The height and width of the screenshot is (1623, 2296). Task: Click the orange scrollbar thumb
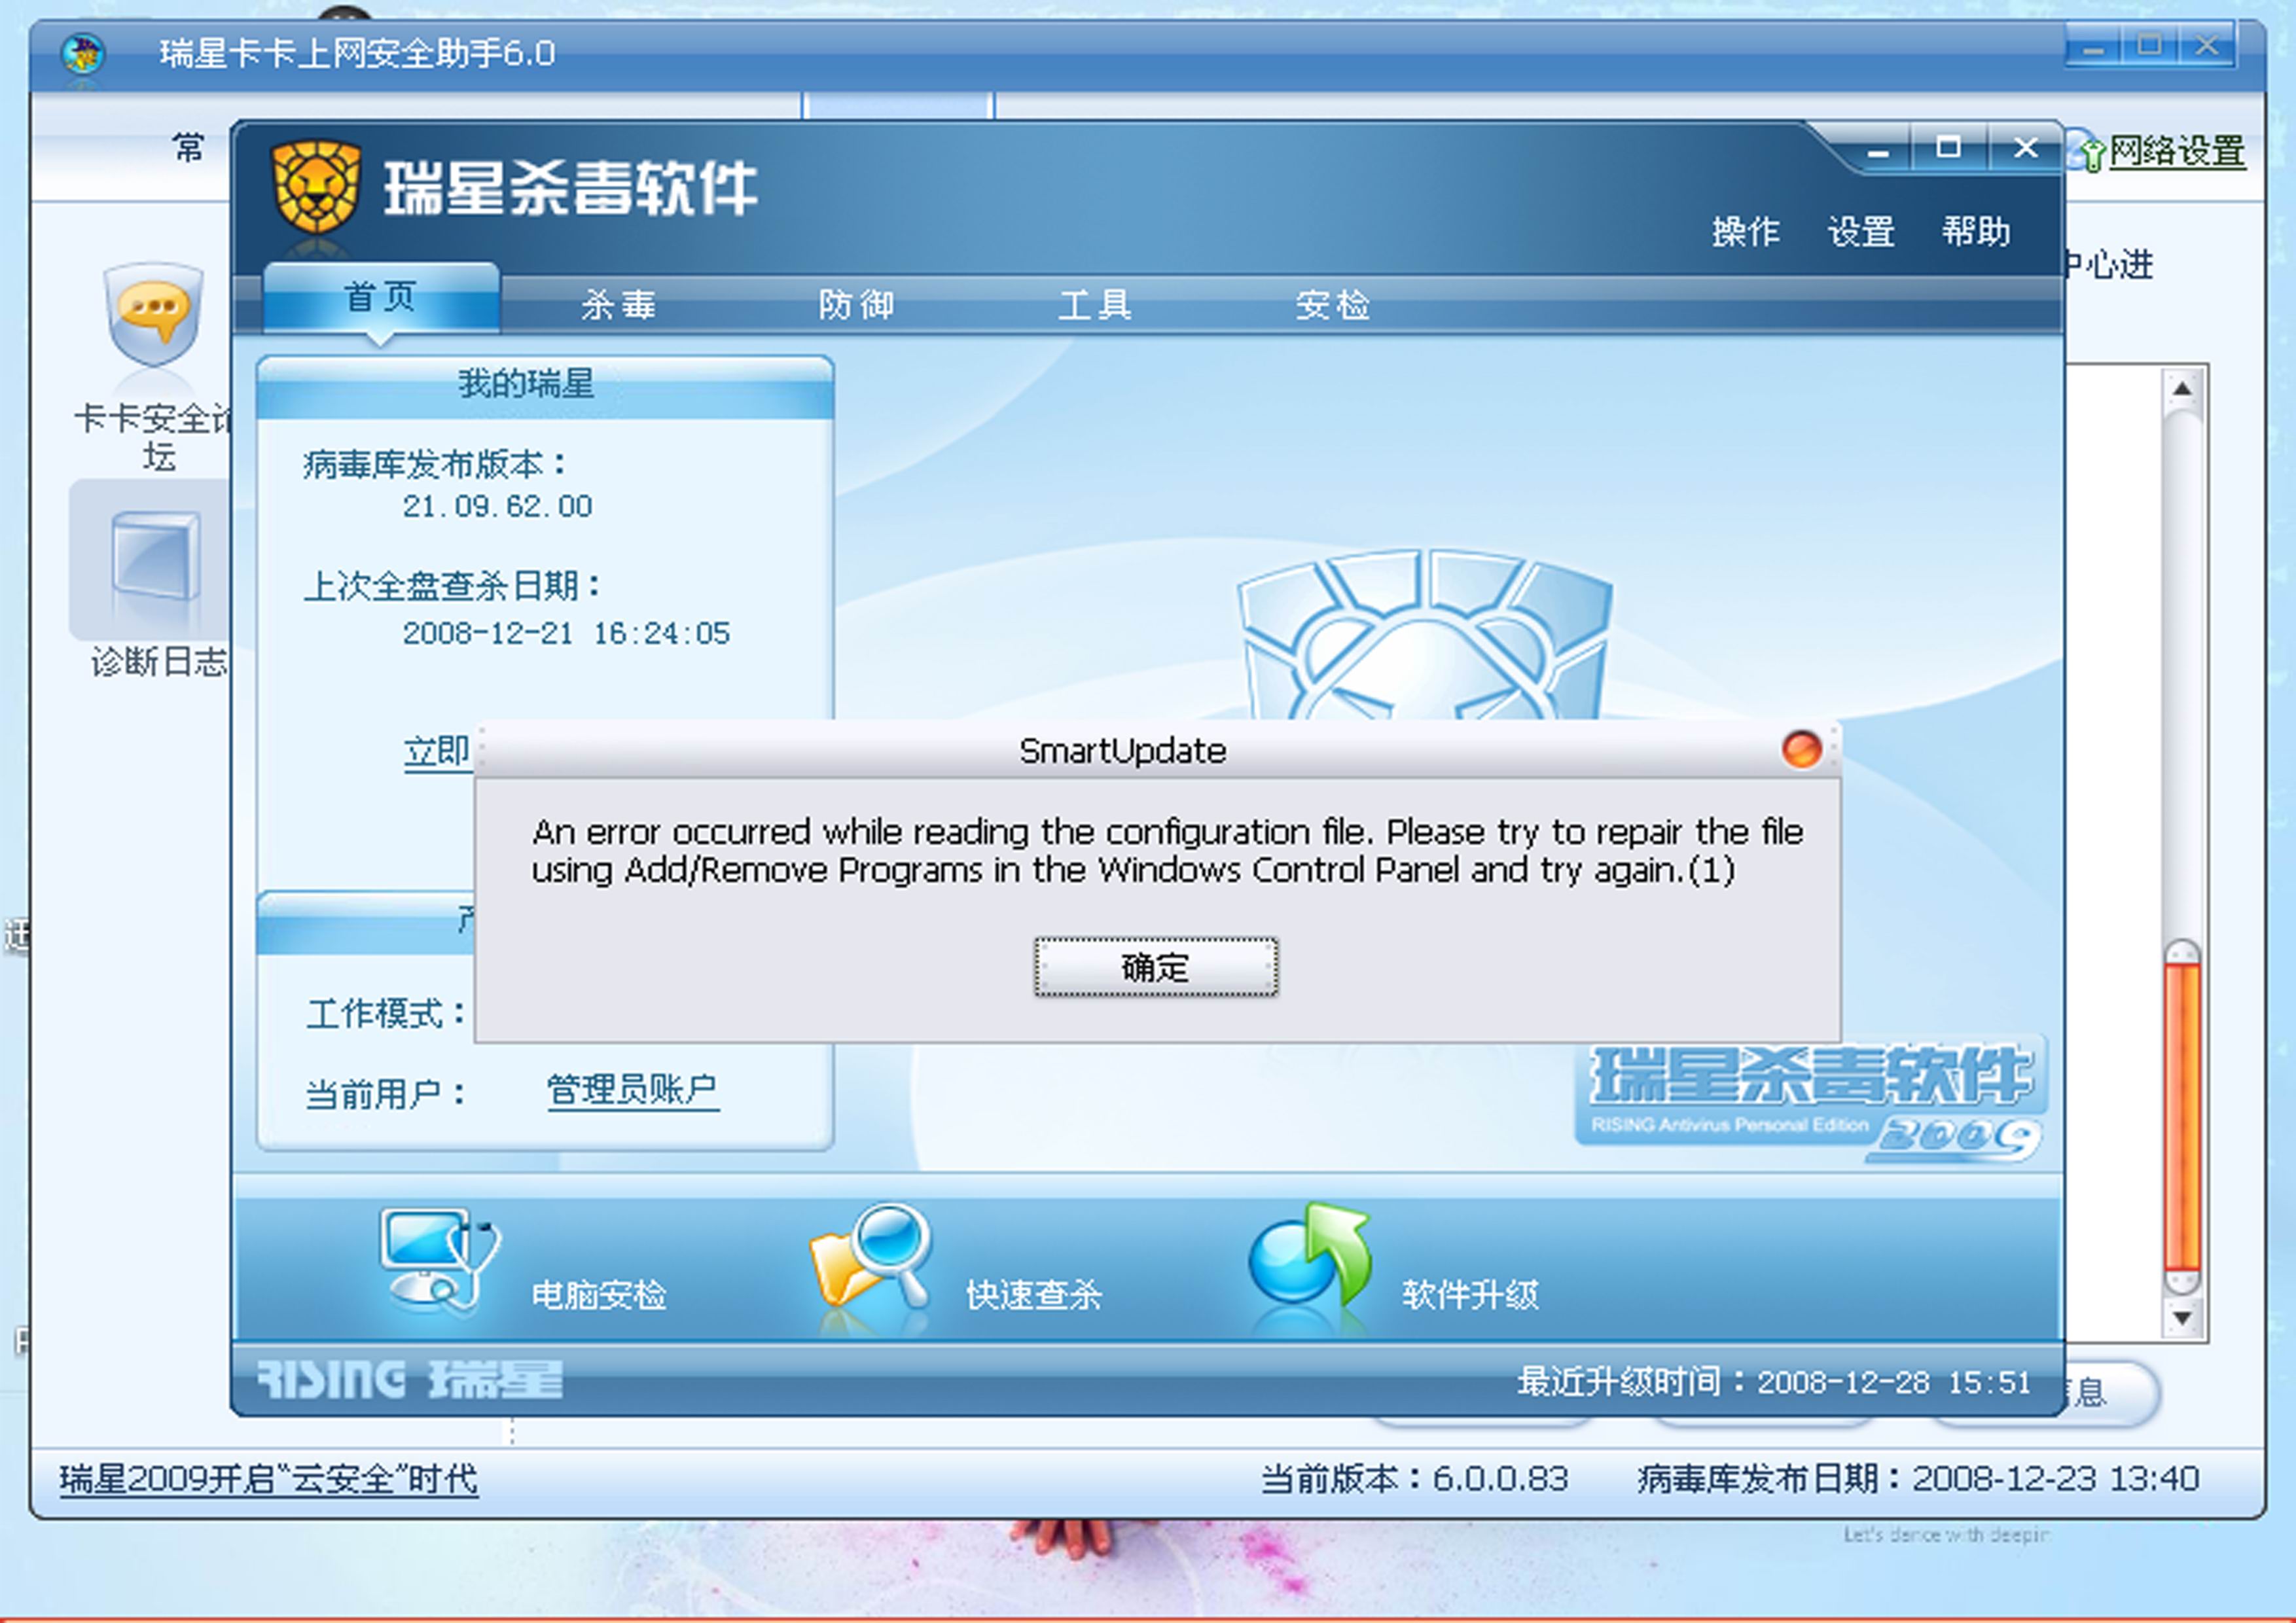(2182, 1117)
